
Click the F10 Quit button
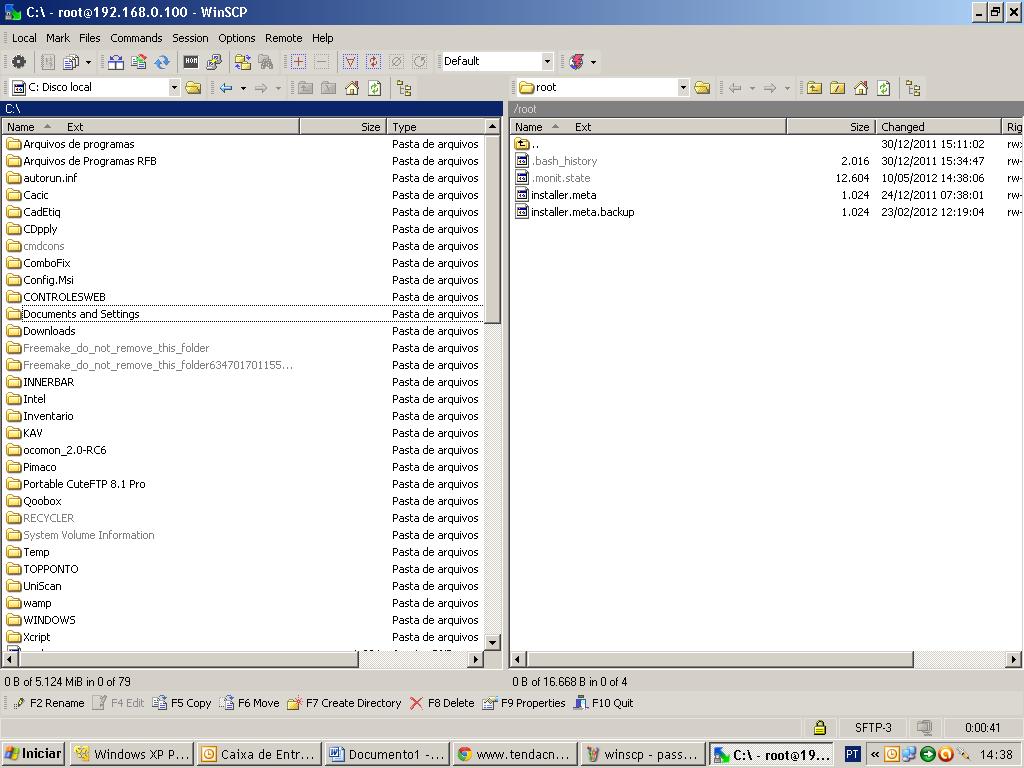[x=603, y=703]
